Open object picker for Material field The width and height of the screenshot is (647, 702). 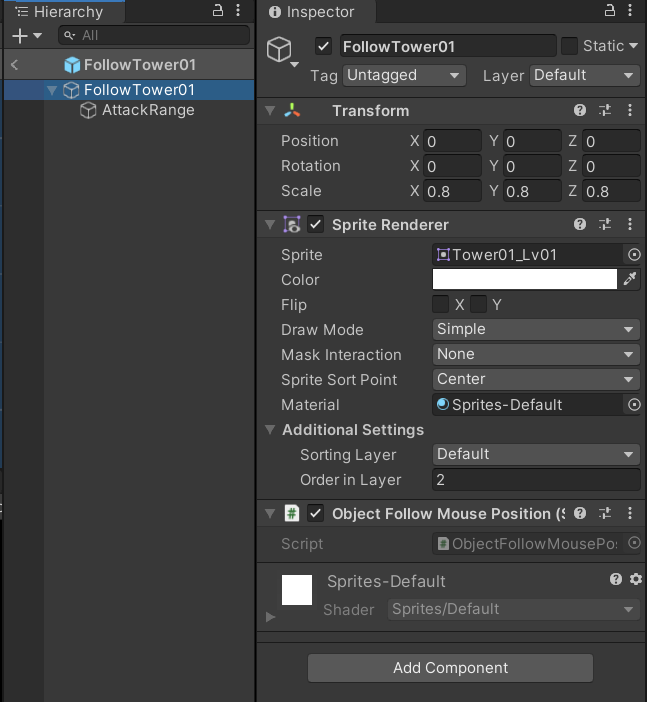[633, 405]
